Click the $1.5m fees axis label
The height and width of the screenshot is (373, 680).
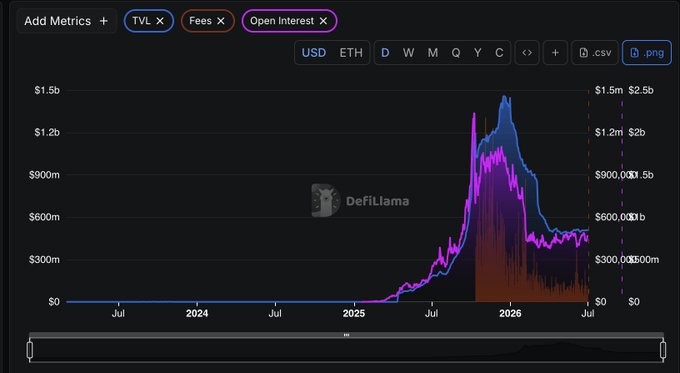click(x=608, y=90)
